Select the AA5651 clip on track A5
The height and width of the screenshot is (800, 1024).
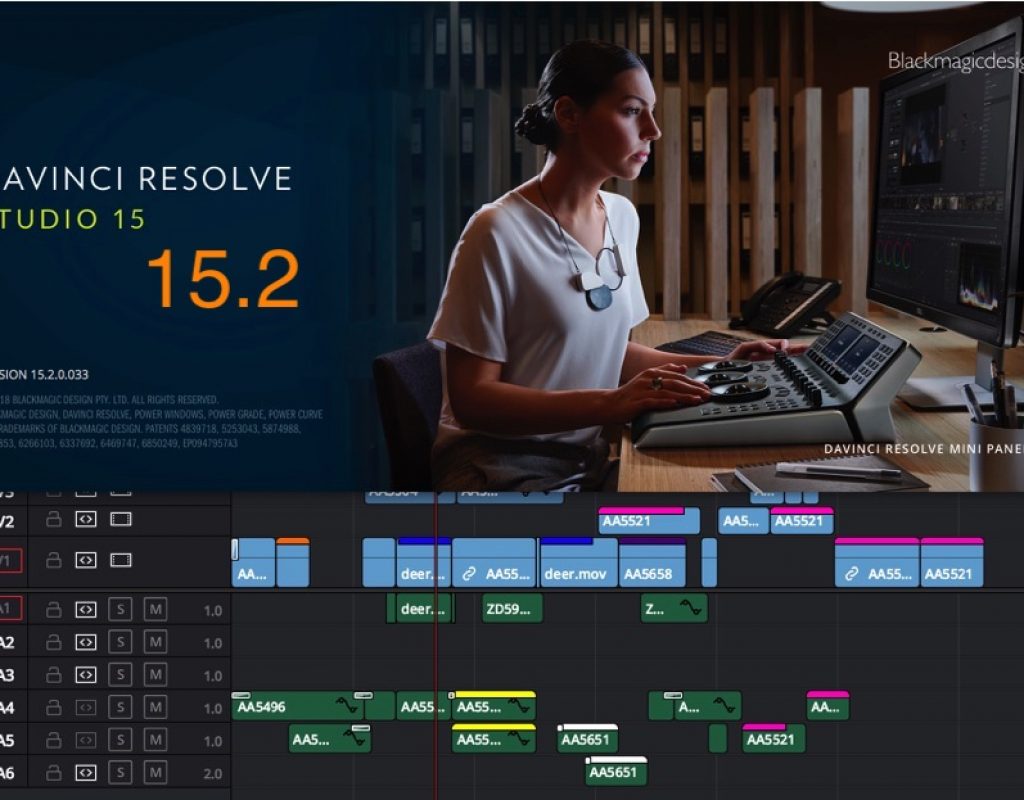(x=587, y=739)
